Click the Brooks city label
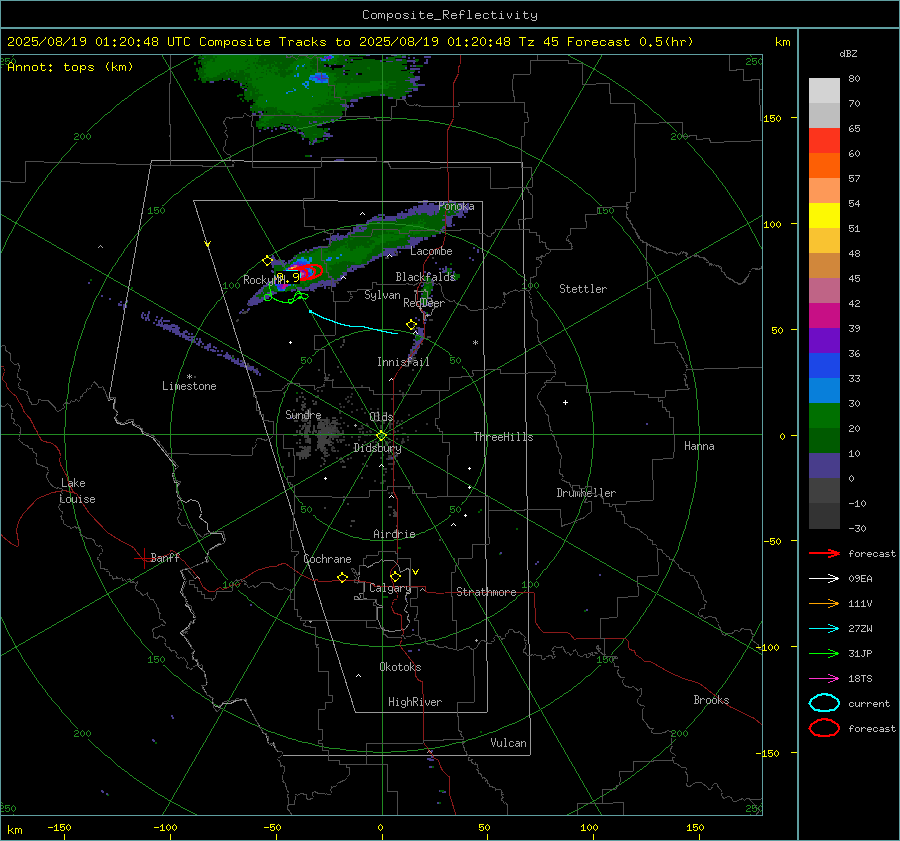The image size is (900, 841). tap(711, 700)
